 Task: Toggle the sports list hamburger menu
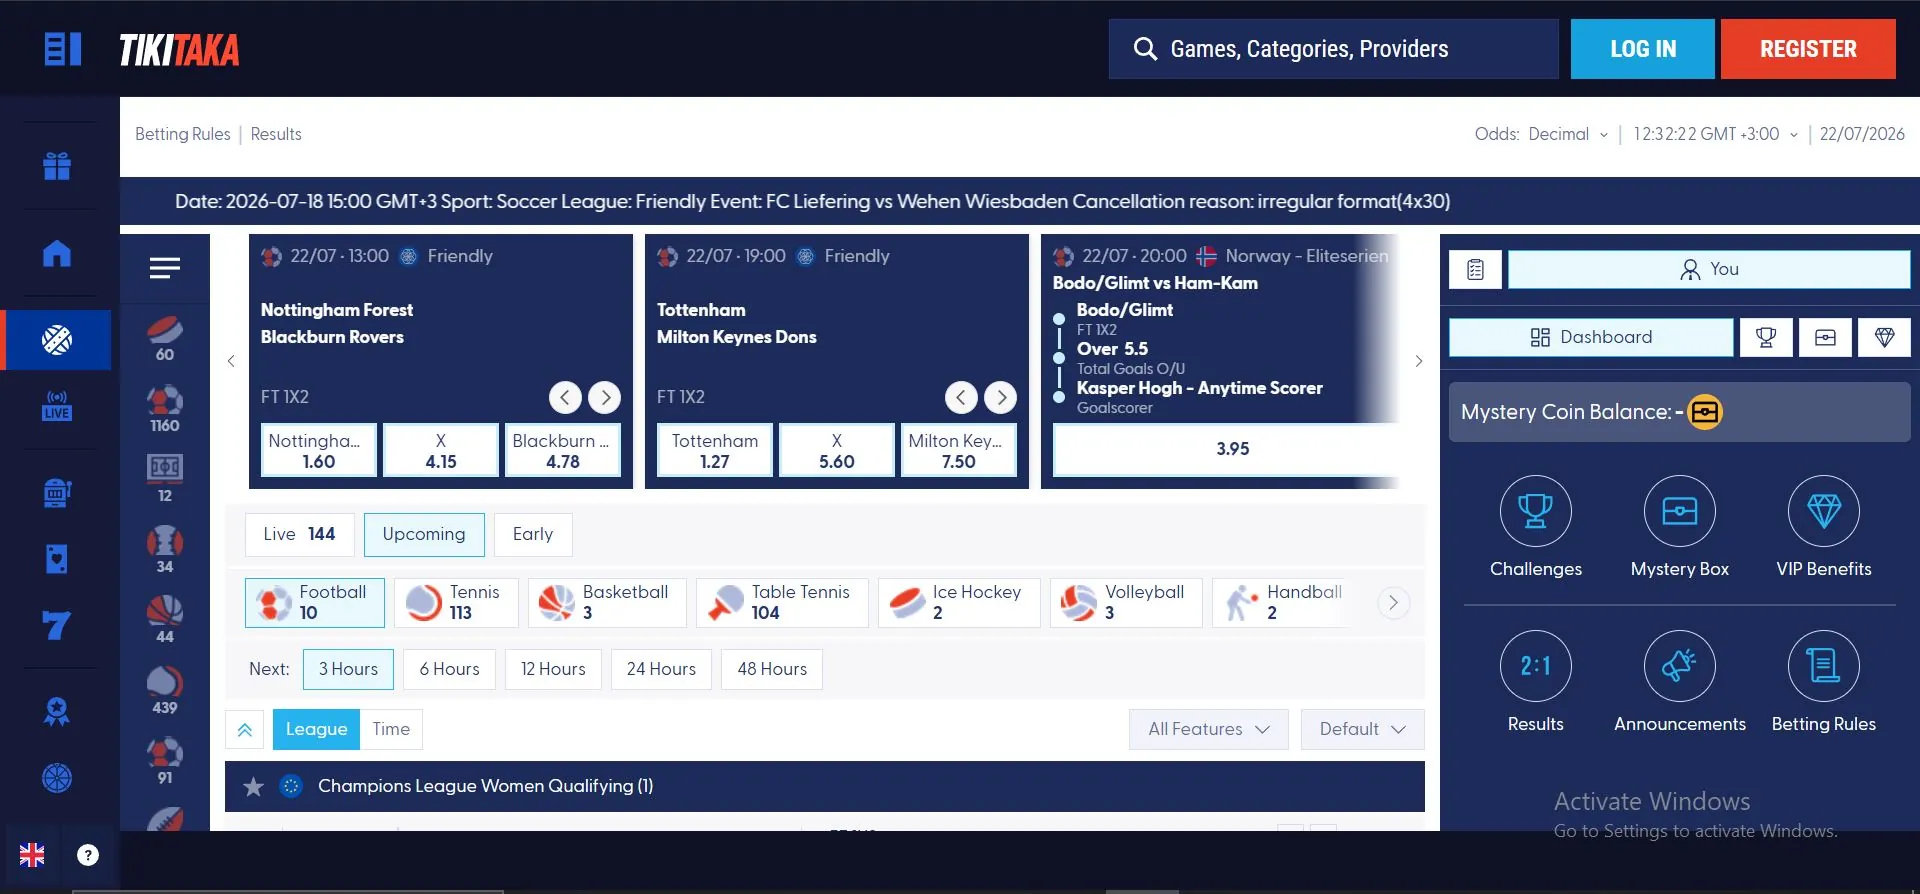pos(165,268)
